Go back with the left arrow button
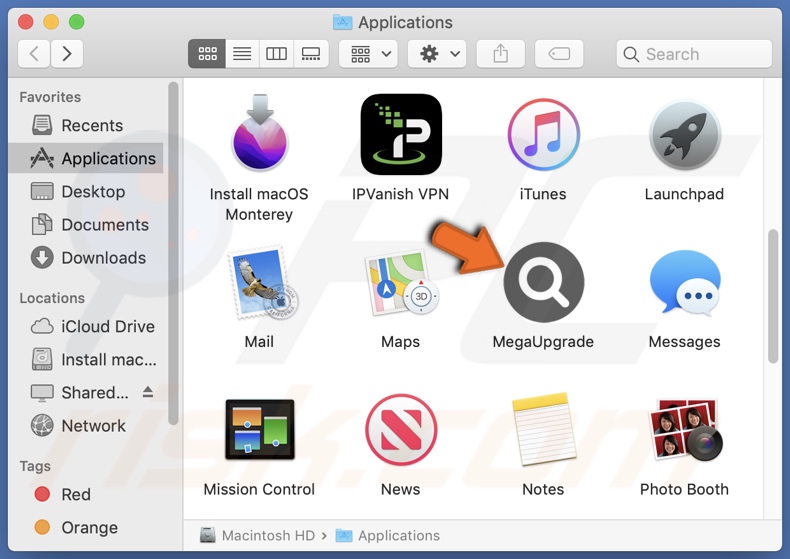The width and height of the screenshot is (790, 559). coord(34,53)
